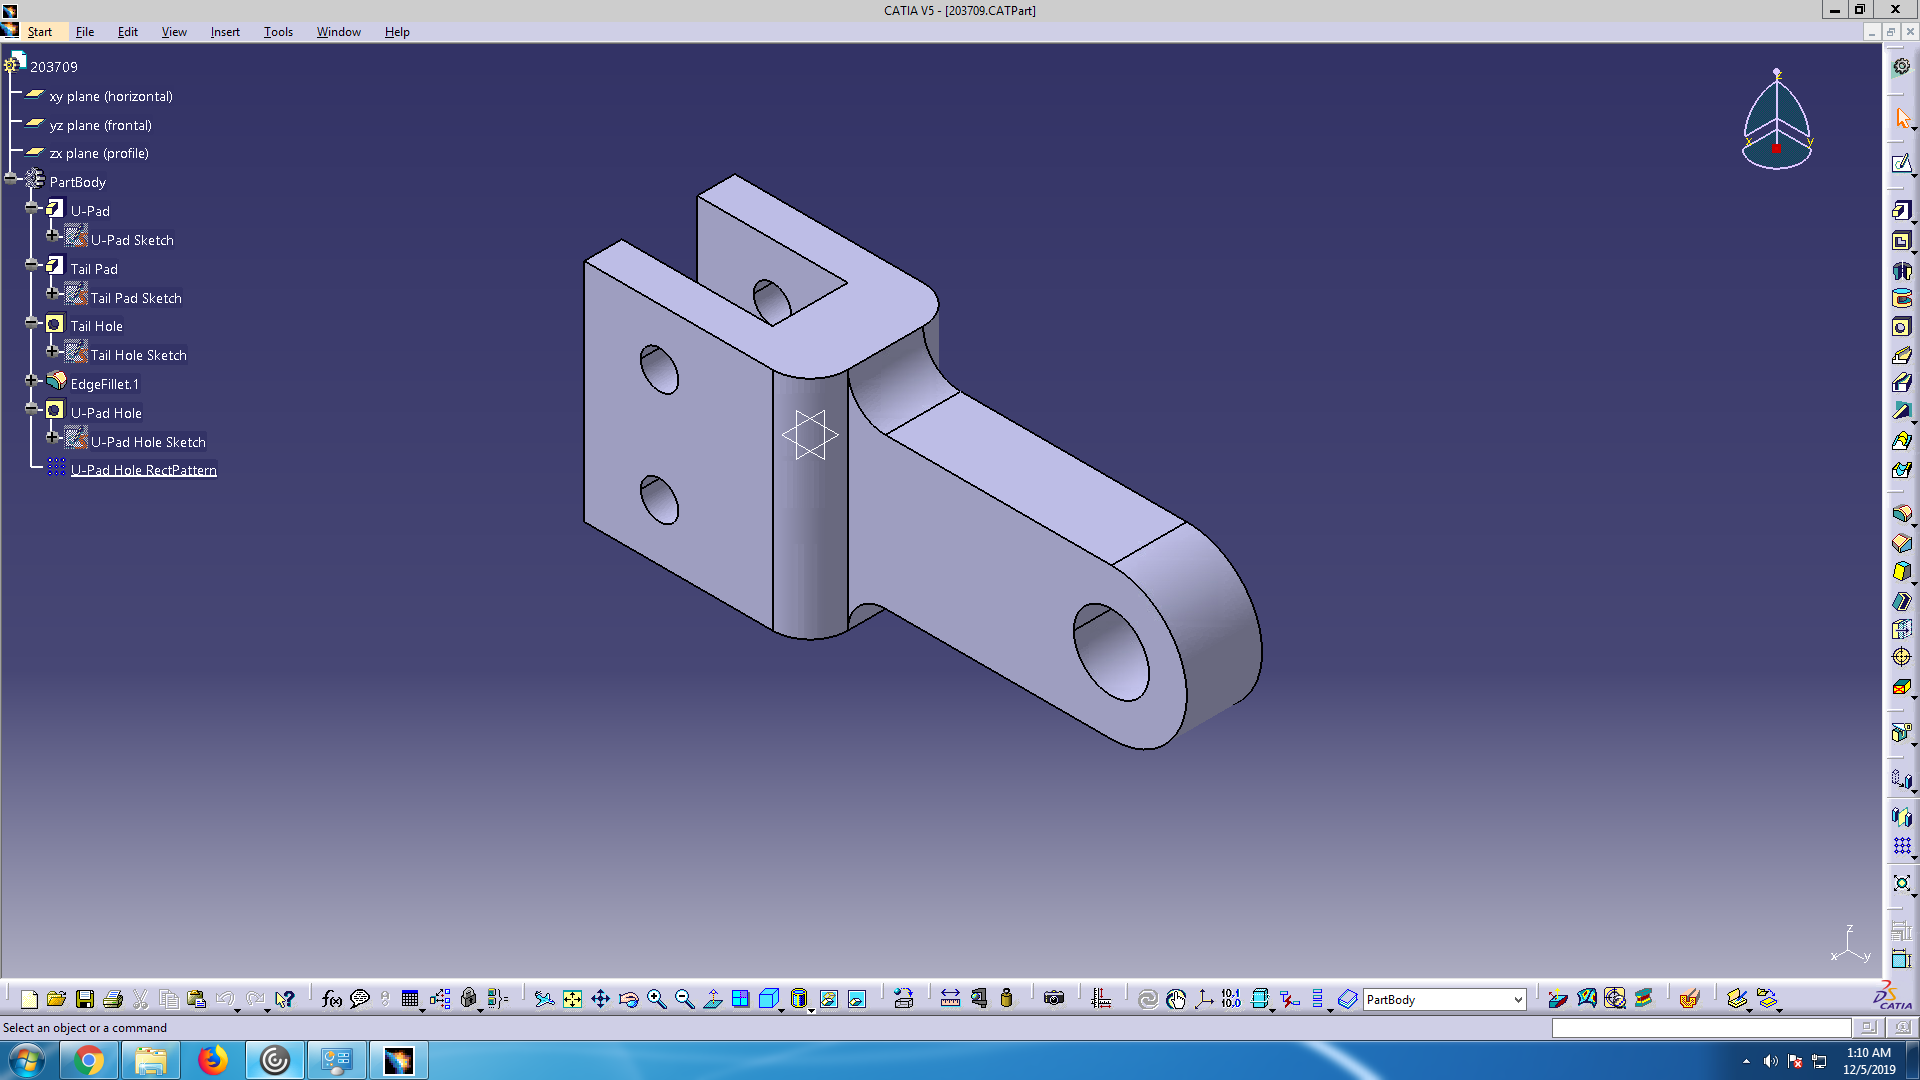Select U-Pad Hole RectPattern in tree
This screenshot has width=1920, height=1080.
coord(143,470)
